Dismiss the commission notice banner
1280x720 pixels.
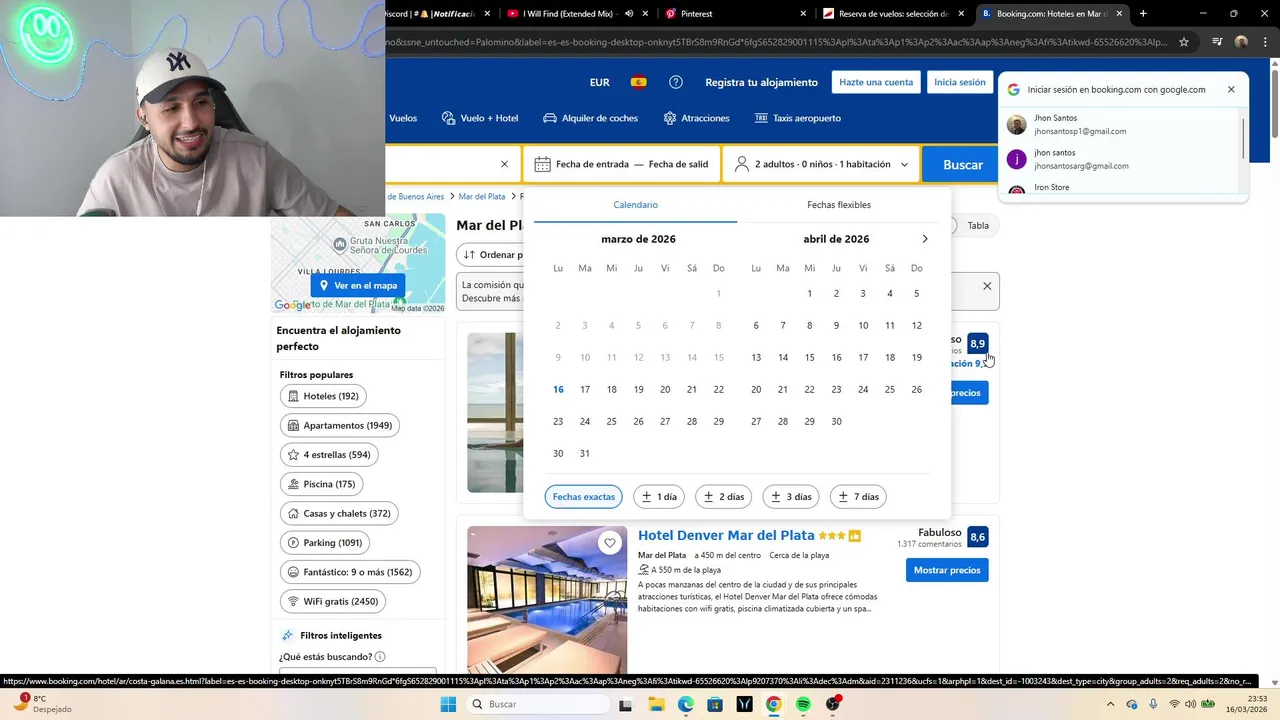(x=987, y=286)
